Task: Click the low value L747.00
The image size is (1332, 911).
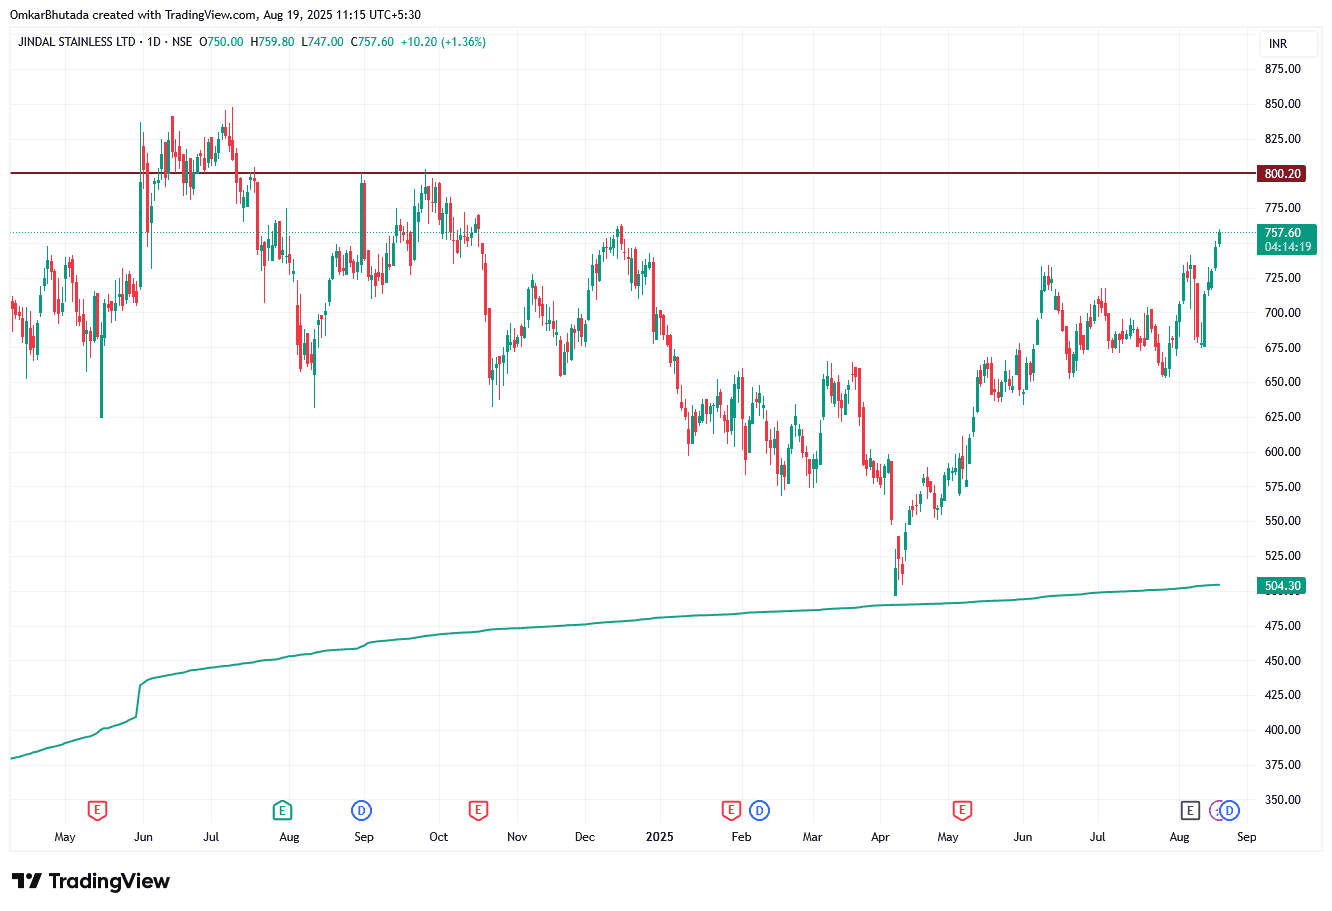Action: [322, 42]
